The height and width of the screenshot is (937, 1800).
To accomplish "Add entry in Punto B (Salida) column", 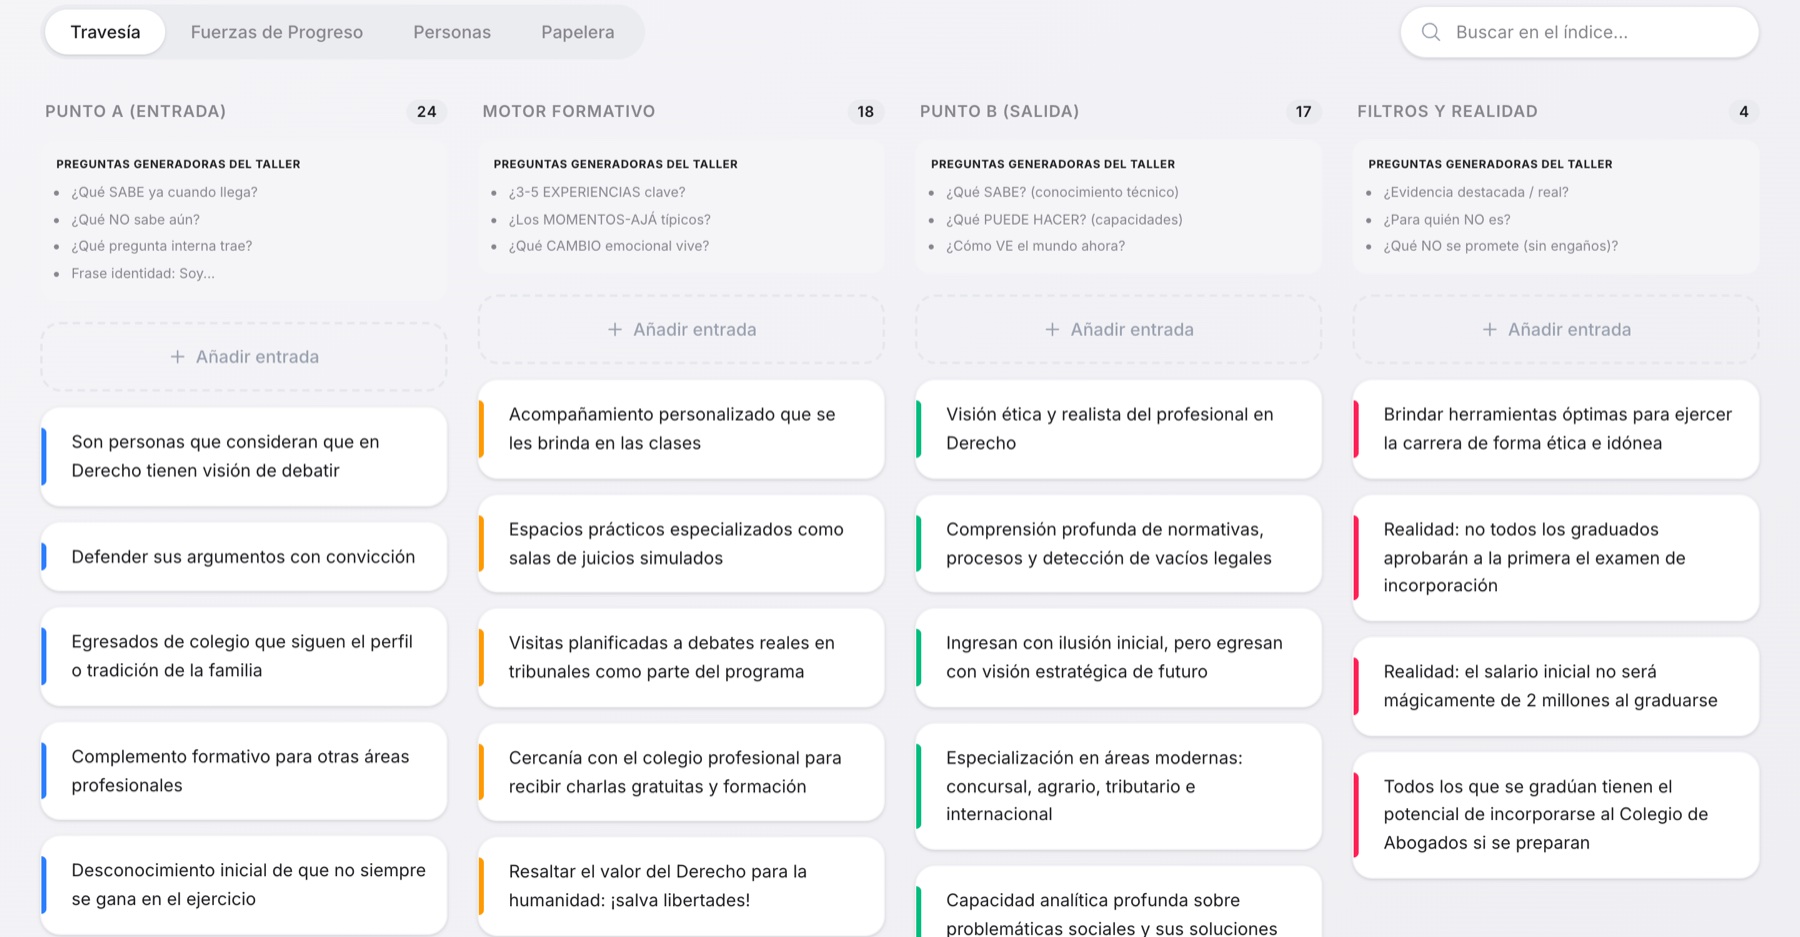I will pos(1118,329).
